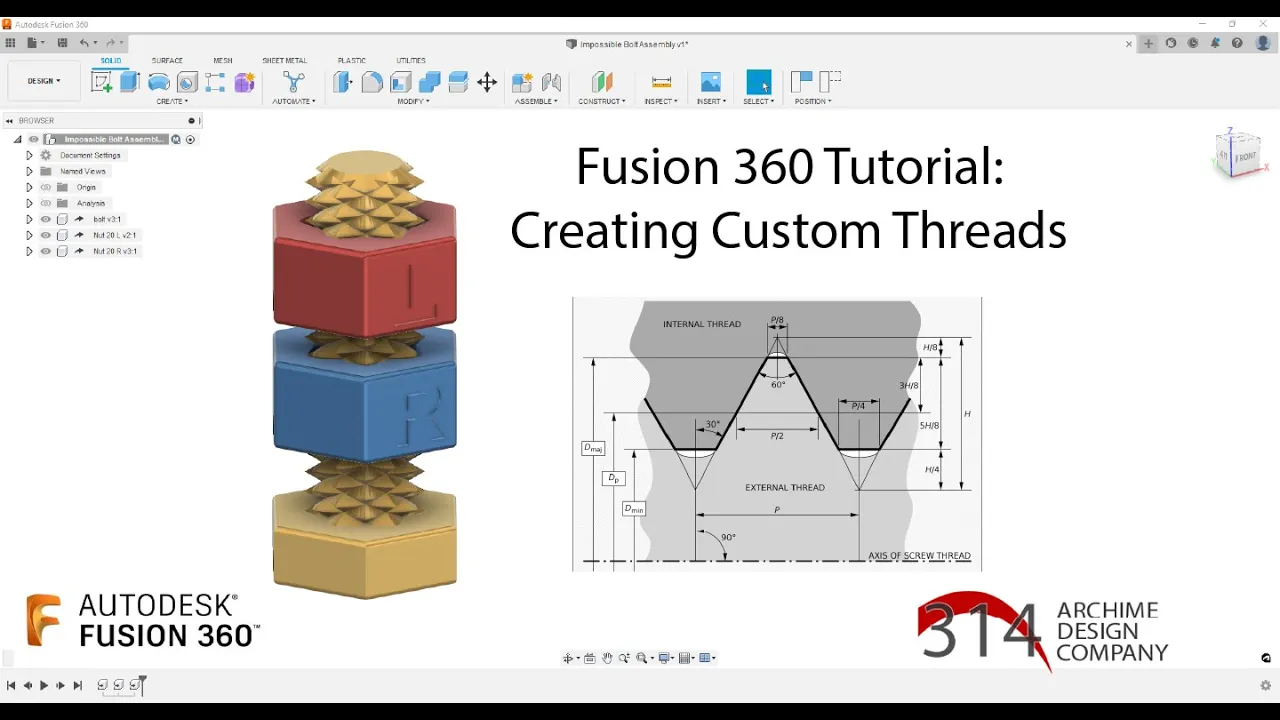Screen dimensions: 1280x720
Task: Show the Analysis folder
Action: pyautogui.click(x=45, y=203)
